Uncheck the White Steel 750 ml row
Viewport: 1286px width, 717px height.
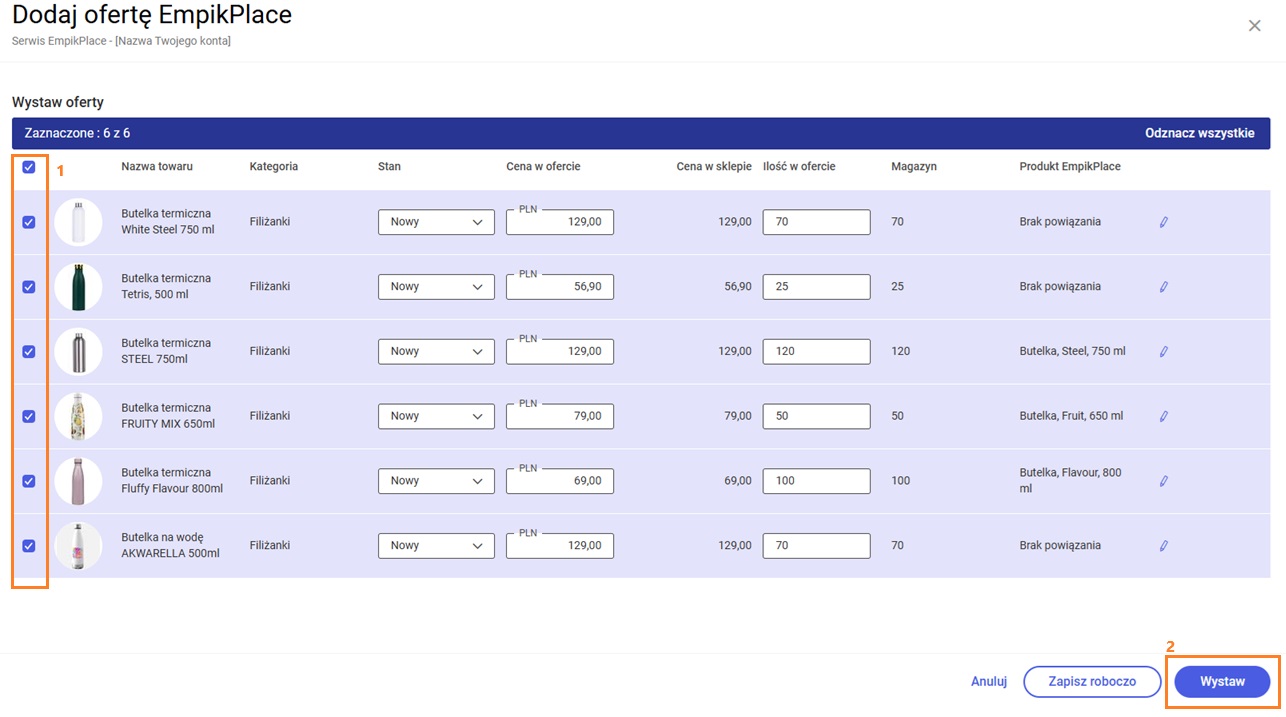[x=29, y=222]
